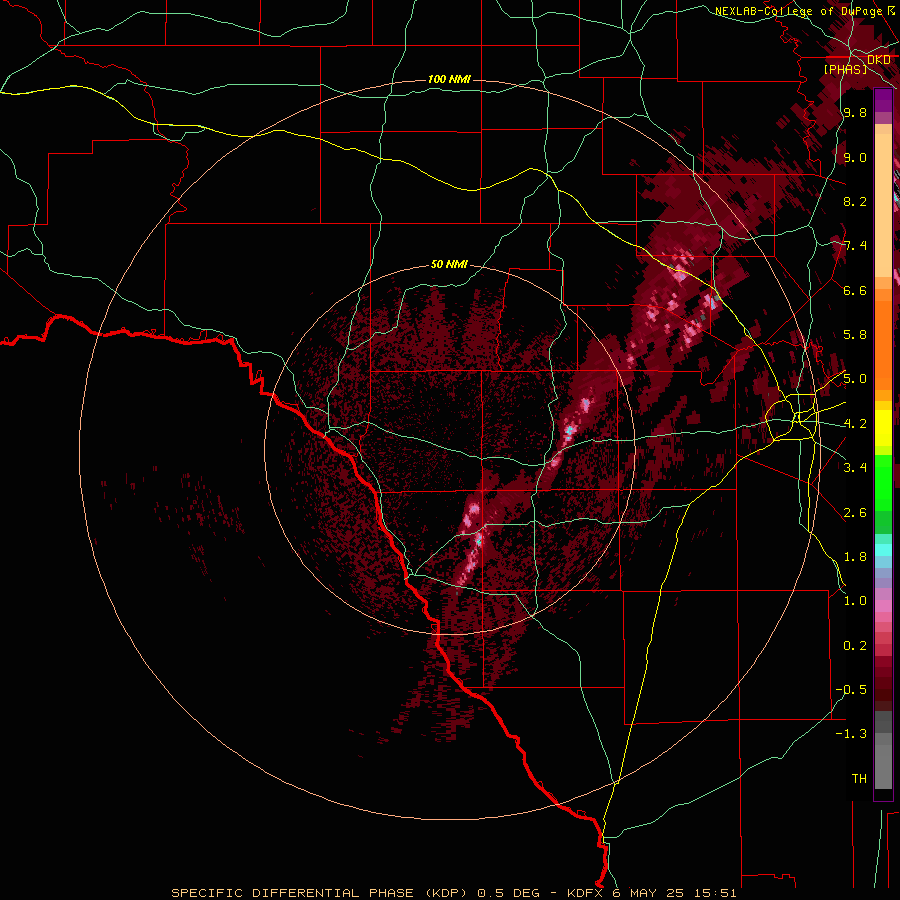This screenshot has height=900, width=900.
Task: Click the 1.8 scale value
Action: point(855,557)
